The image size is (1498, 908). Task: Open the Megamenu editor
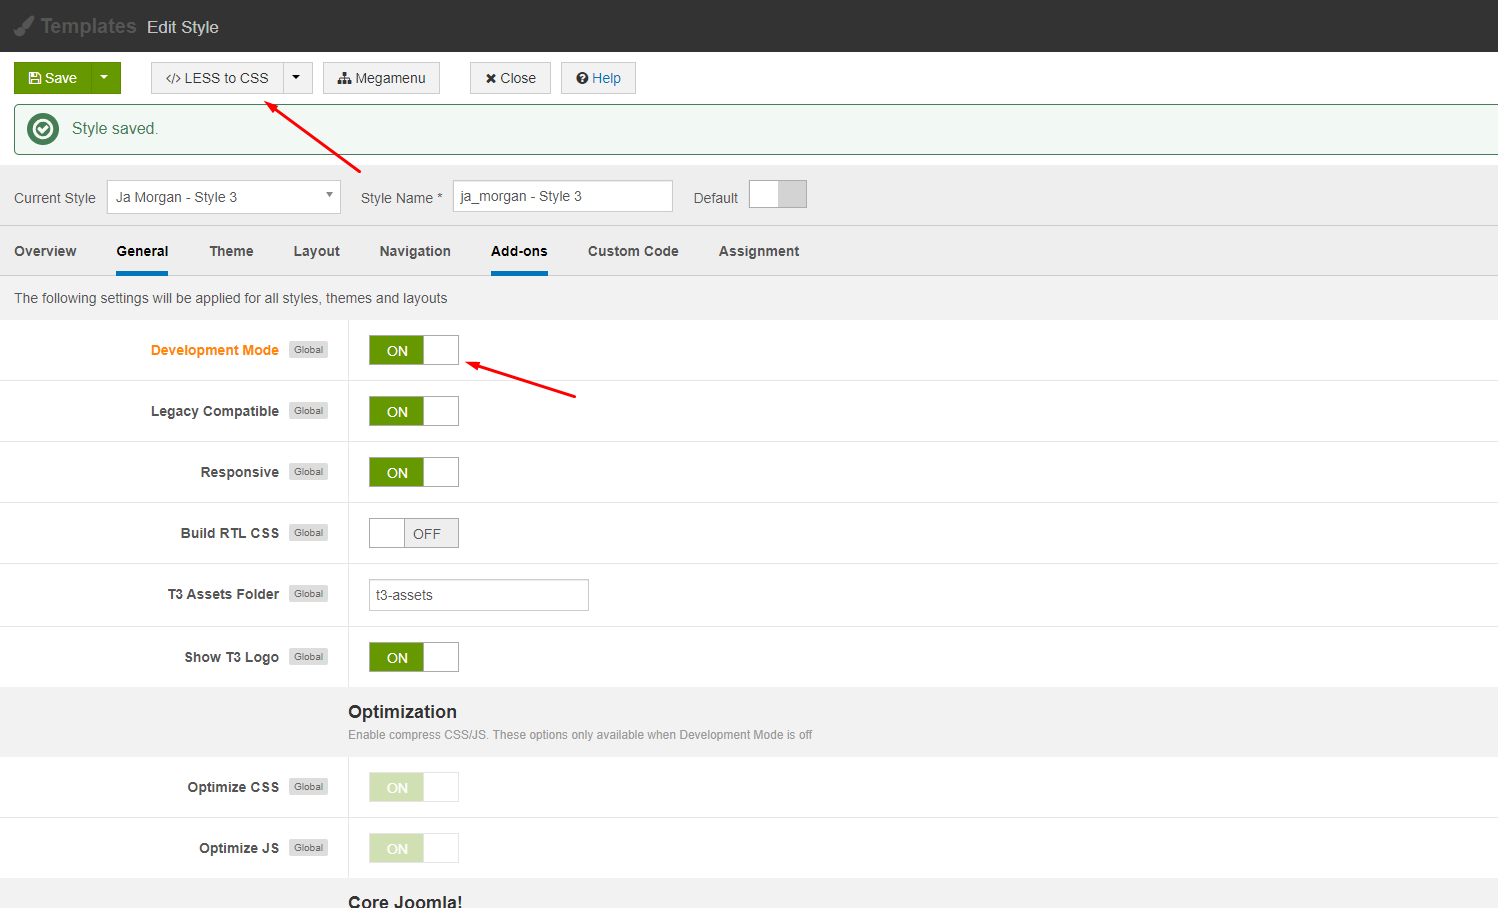[x=381, y=78]
